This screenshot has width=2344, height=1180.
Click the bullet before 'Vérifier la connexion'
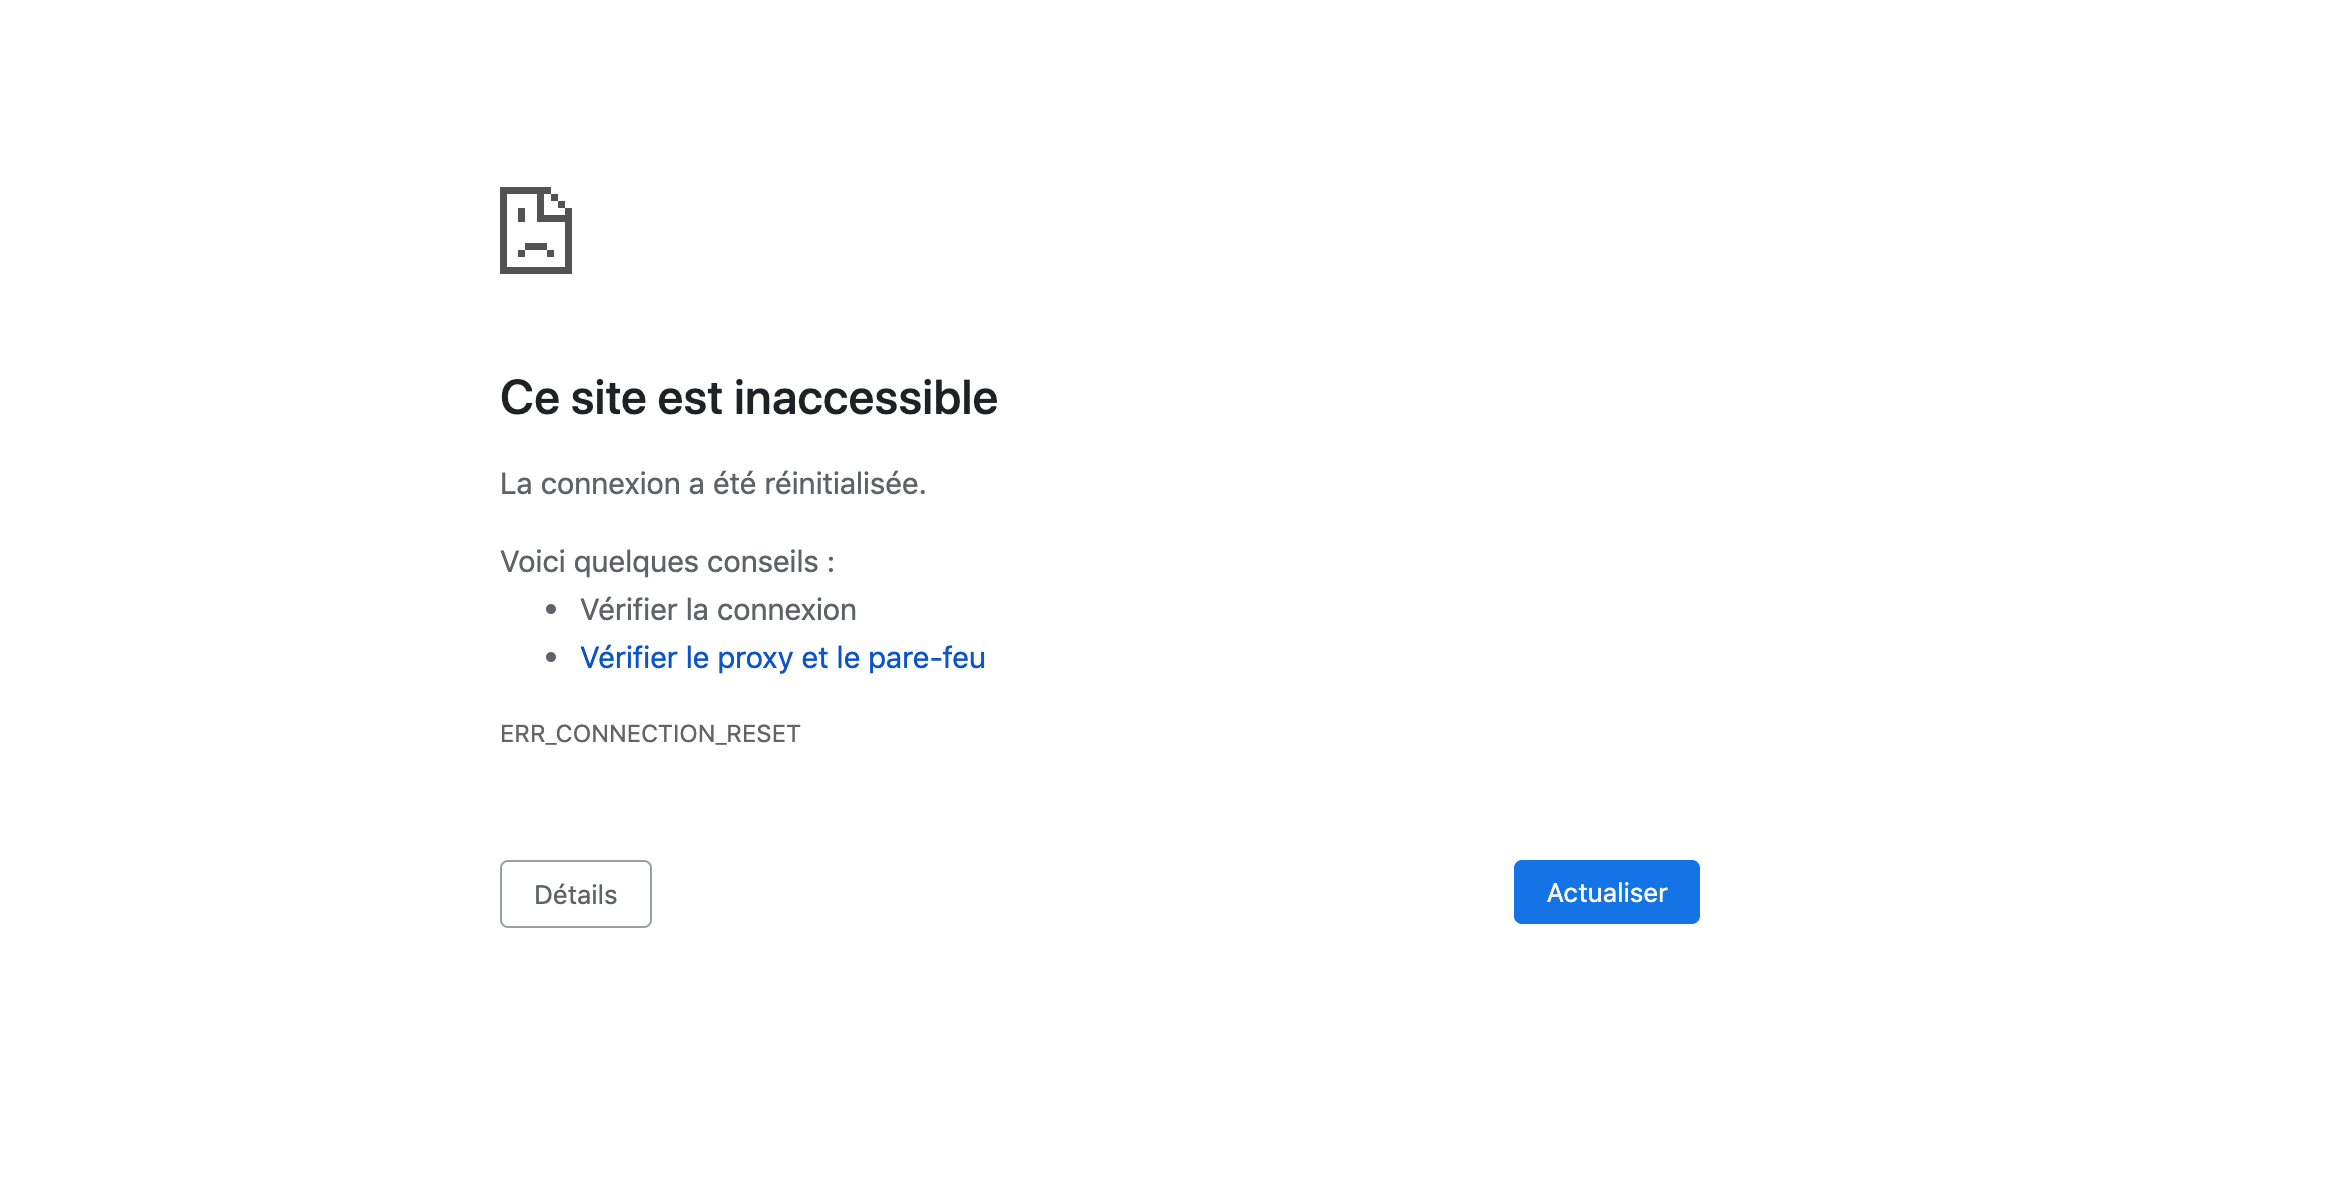[x=551, y=609]
